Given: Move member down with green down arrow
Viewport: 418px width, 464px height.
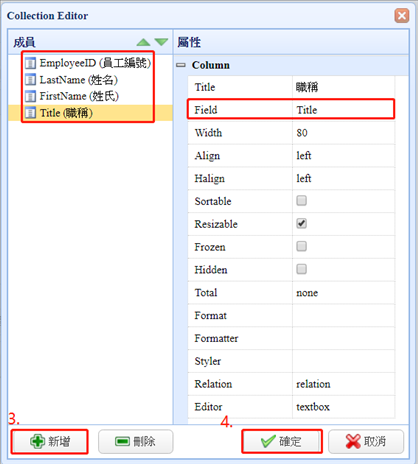Looking at the screenshot, I should coord(161,42).
